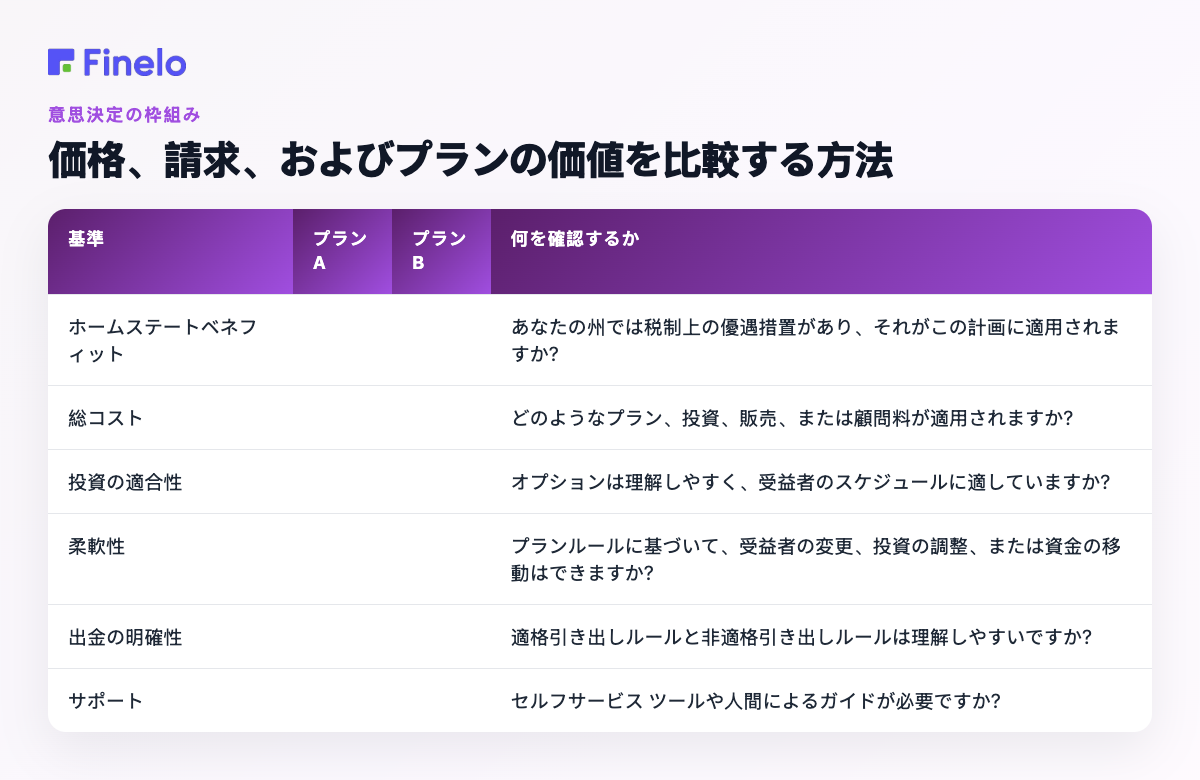Click the プラン B column header

coord(439,251)
